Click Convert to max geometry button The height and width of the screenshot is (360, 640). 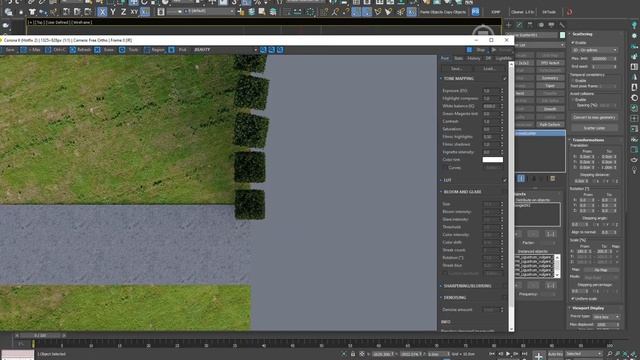tap(594, 117)
